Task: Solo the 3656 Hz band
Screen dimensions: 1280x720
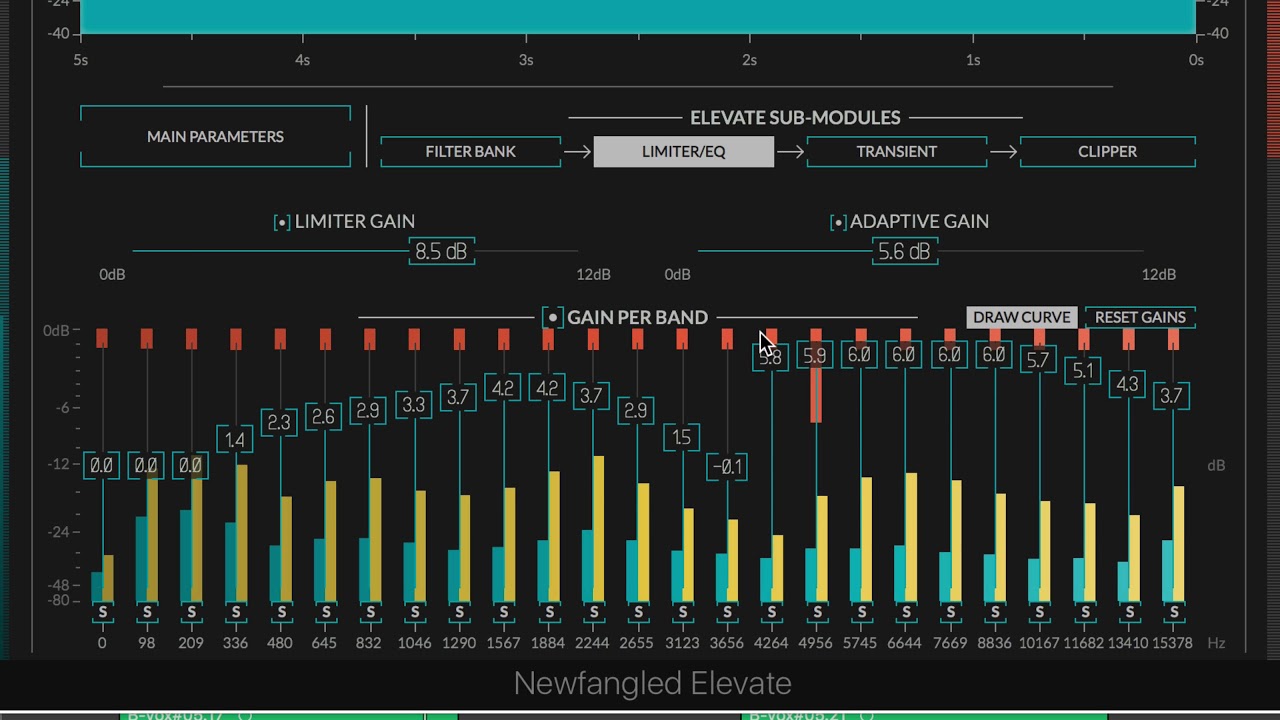Action: [727, 612]
